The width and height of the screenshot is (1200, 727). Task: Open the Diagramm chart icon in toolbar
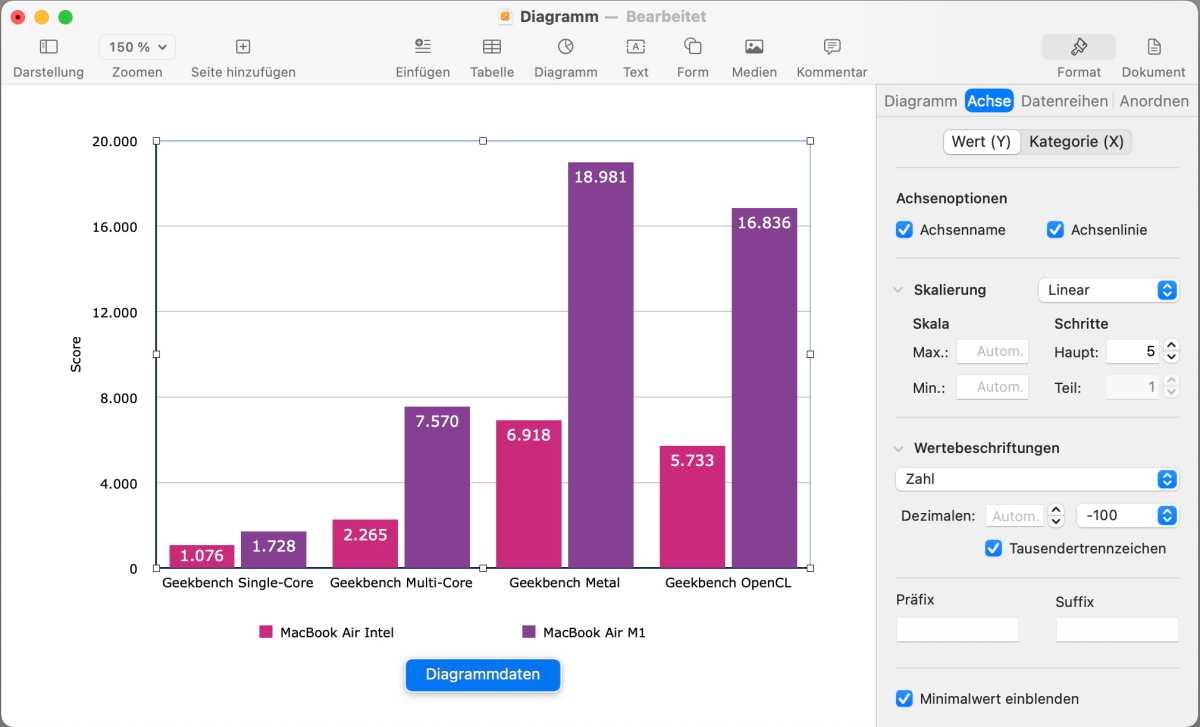coord(566,47)
